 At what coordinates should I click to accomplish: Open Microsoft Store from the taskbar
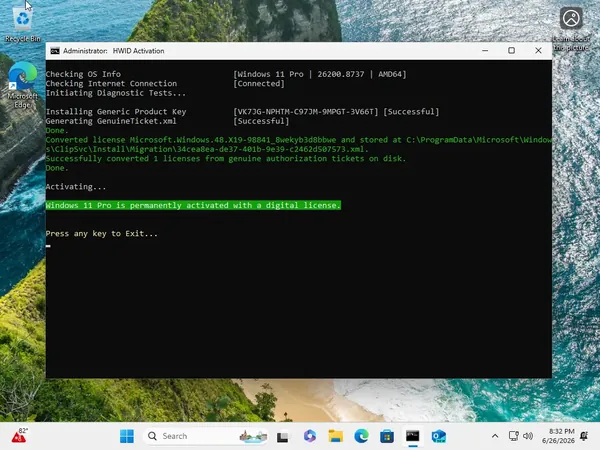(x=387, y=436)
